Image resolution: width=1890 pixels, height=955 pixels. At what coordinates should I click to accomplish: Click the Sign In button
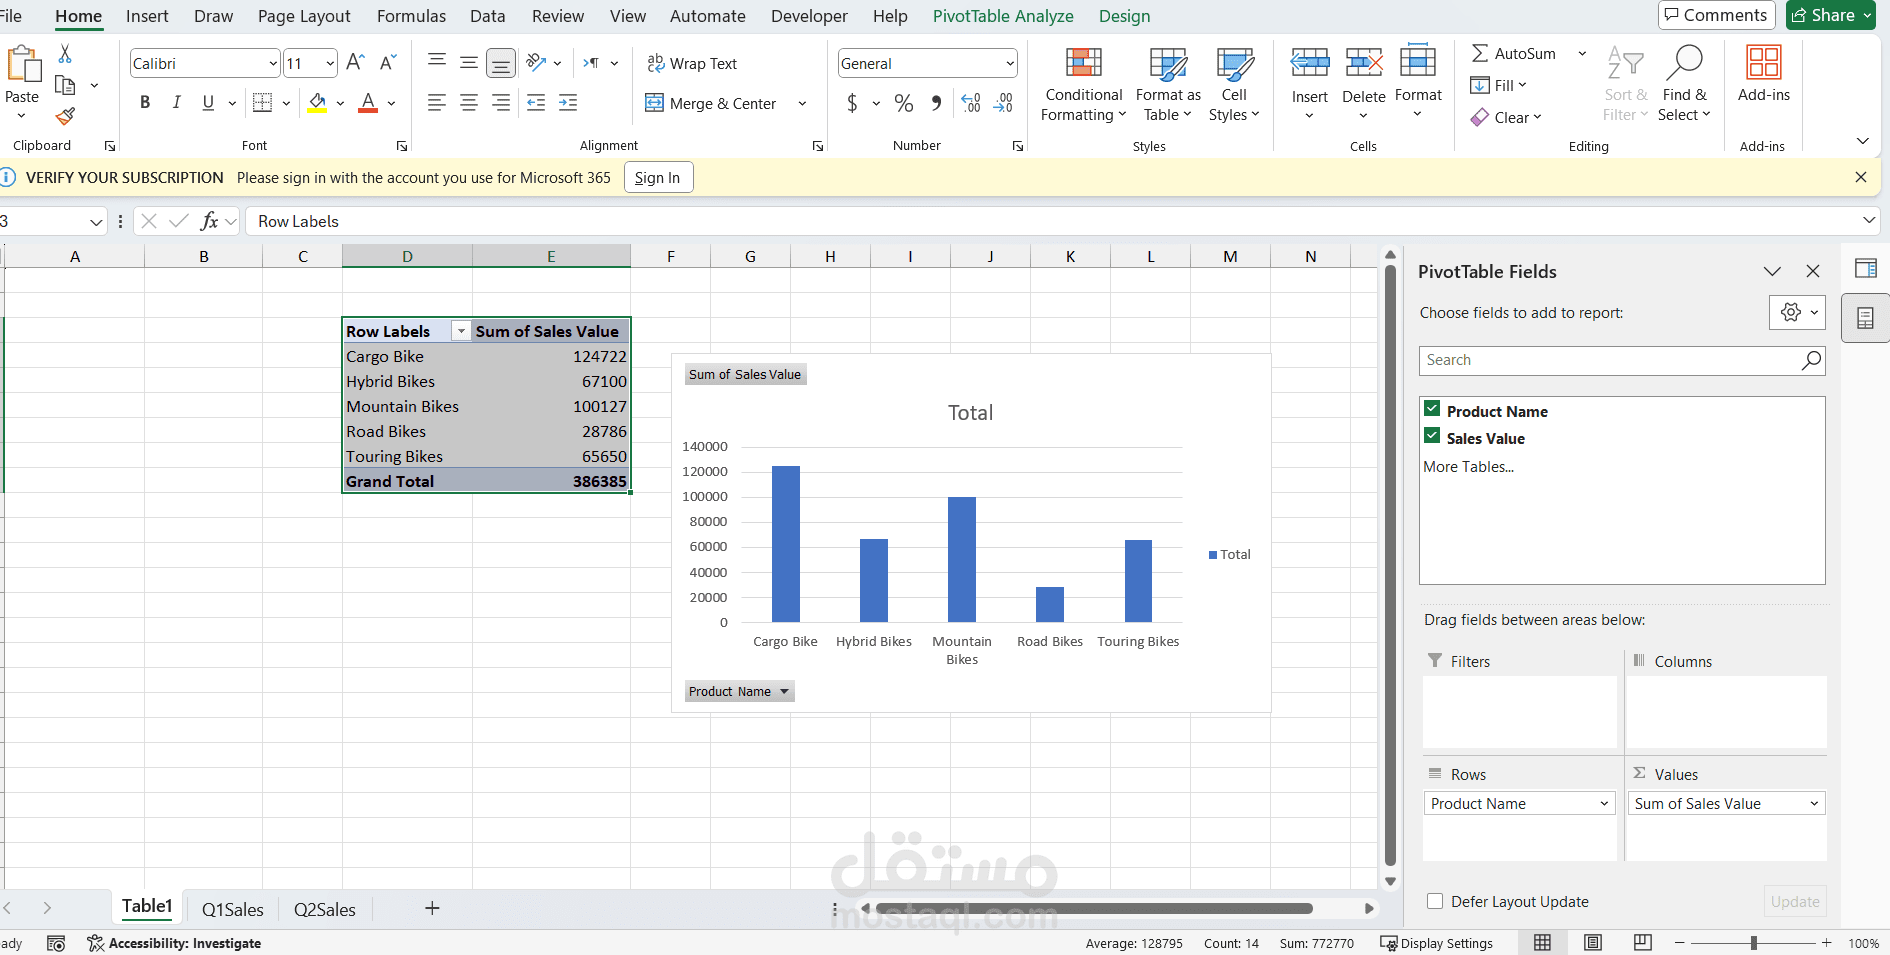658,177
